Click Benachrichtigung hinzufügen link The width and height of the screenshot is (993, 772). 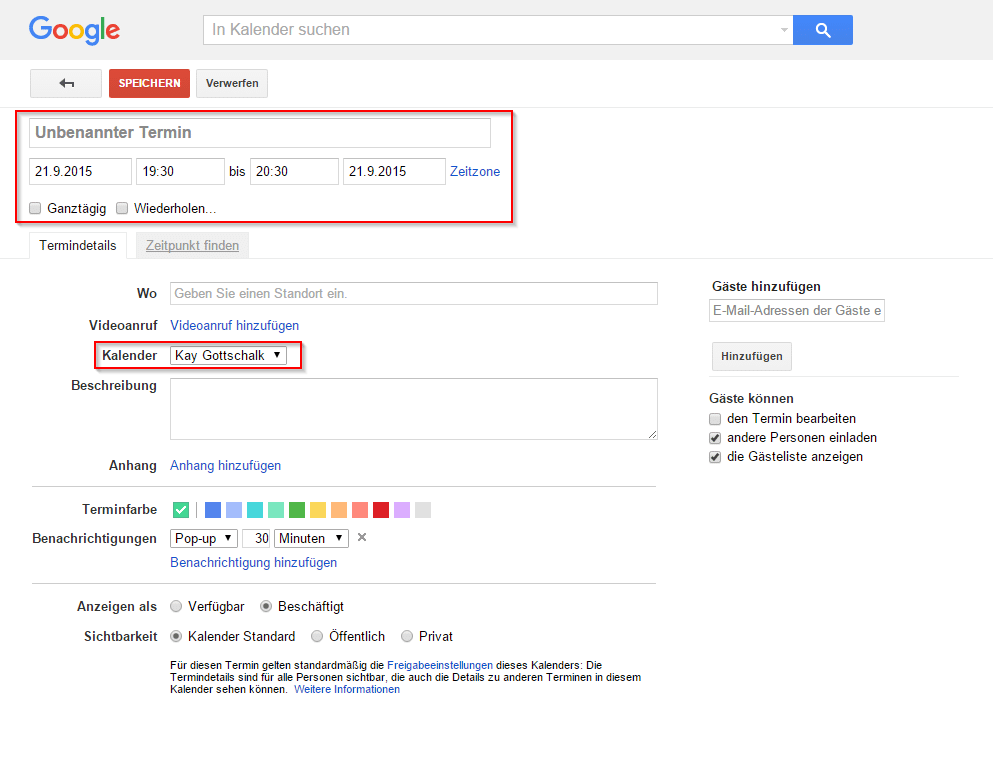pyautogui.click(x=253, y=562)
